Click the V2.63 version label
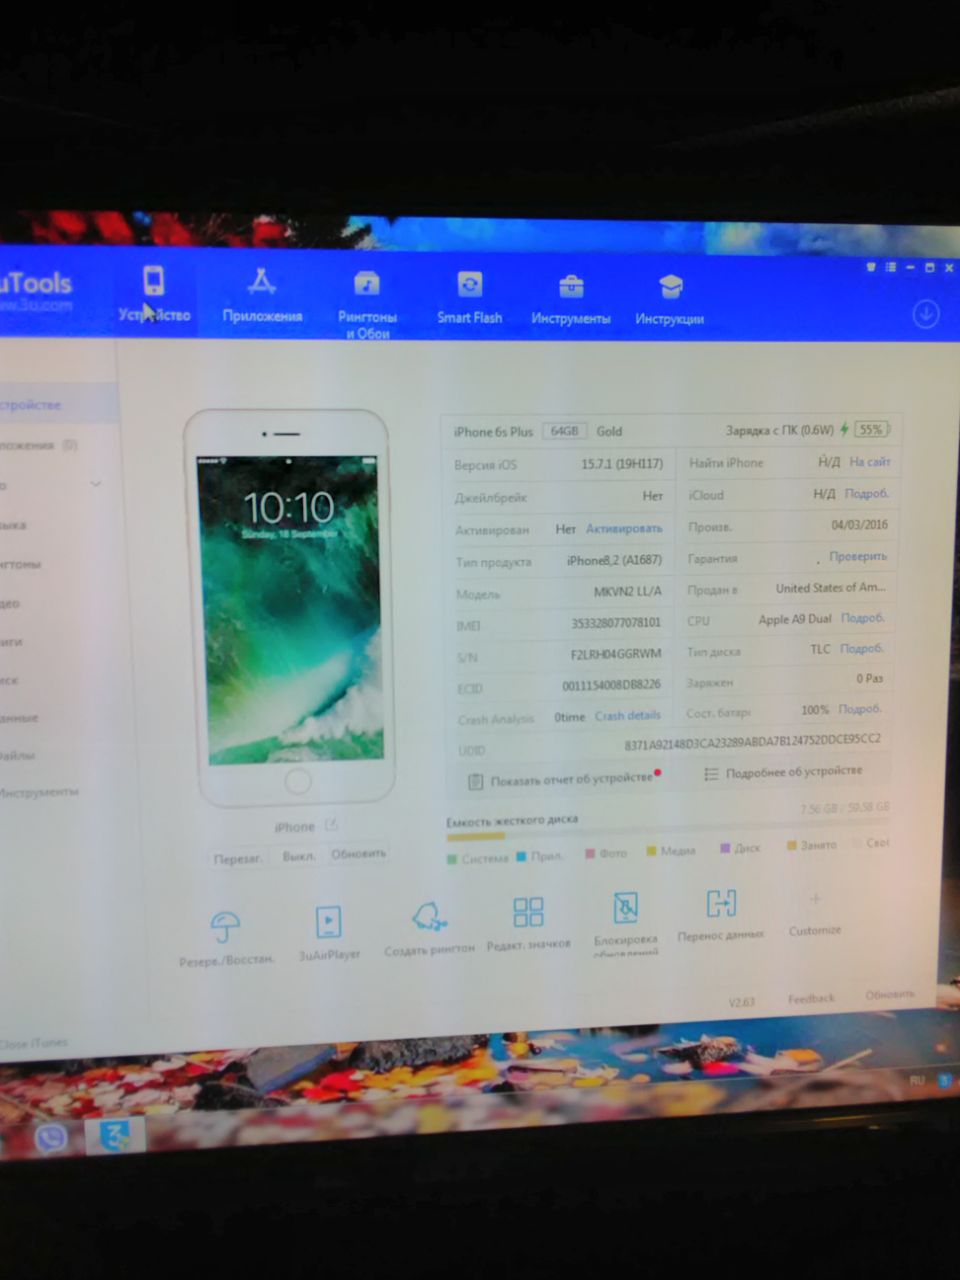The image size is (960, 1280). click(x=741, y=1001)
